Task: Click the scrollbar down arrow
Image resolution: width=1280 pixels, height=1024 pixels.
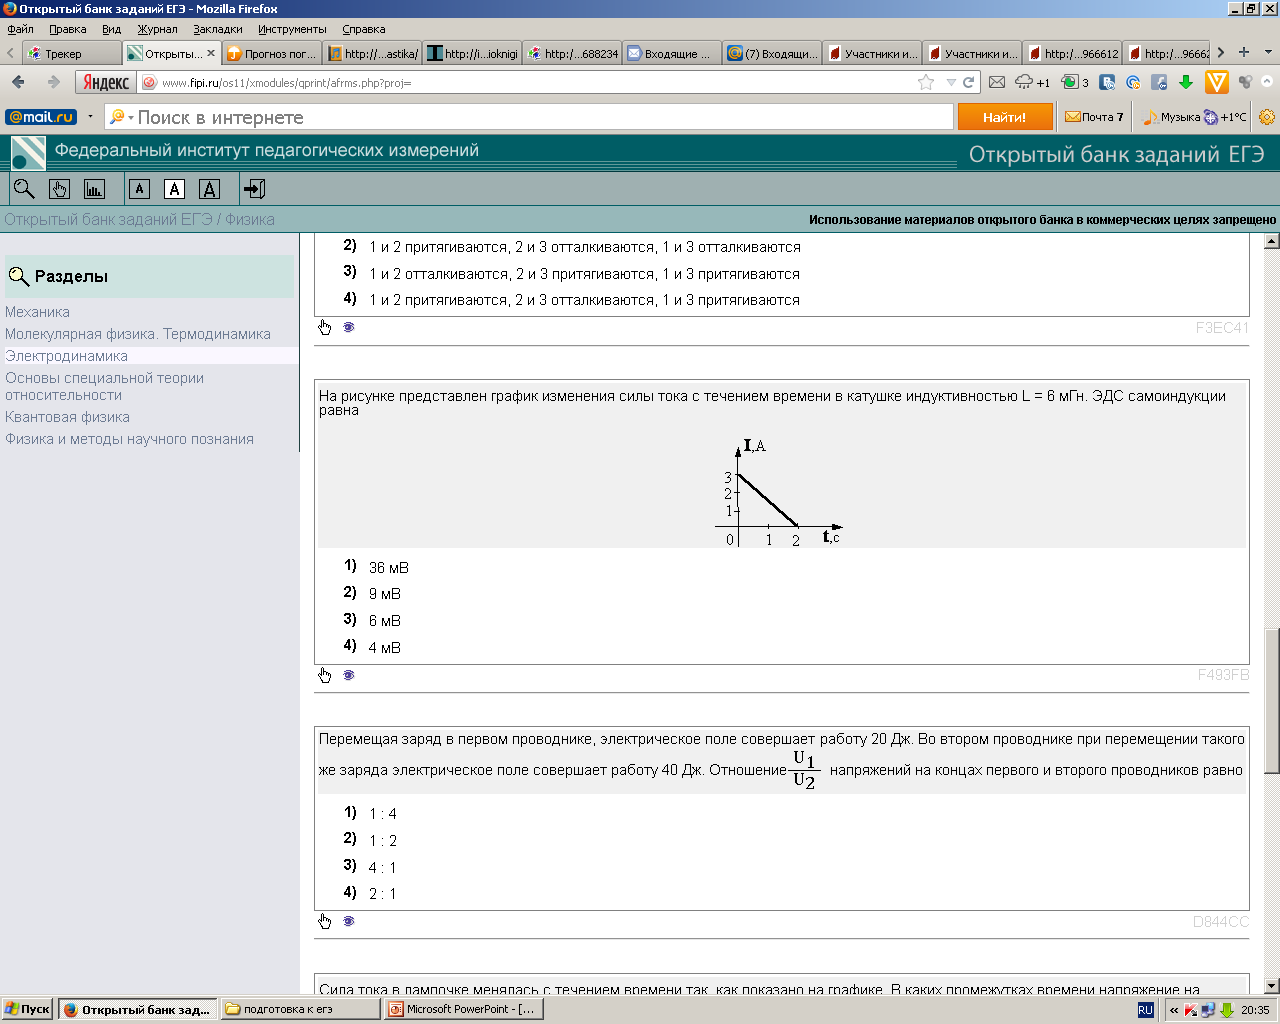Action: tap(1272, 986)
